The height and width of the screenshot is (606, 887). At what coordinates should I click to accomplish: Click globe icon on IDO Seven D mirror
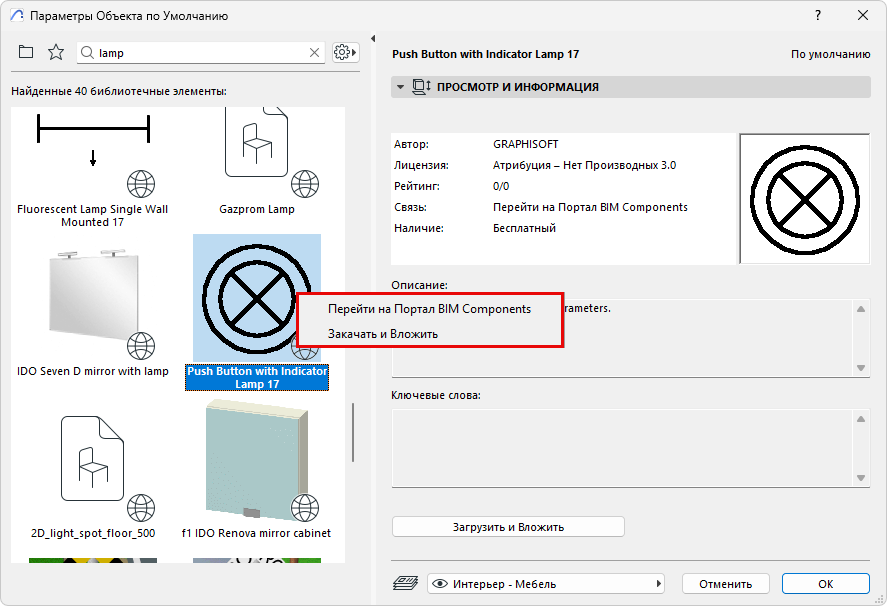click(141, 346)
